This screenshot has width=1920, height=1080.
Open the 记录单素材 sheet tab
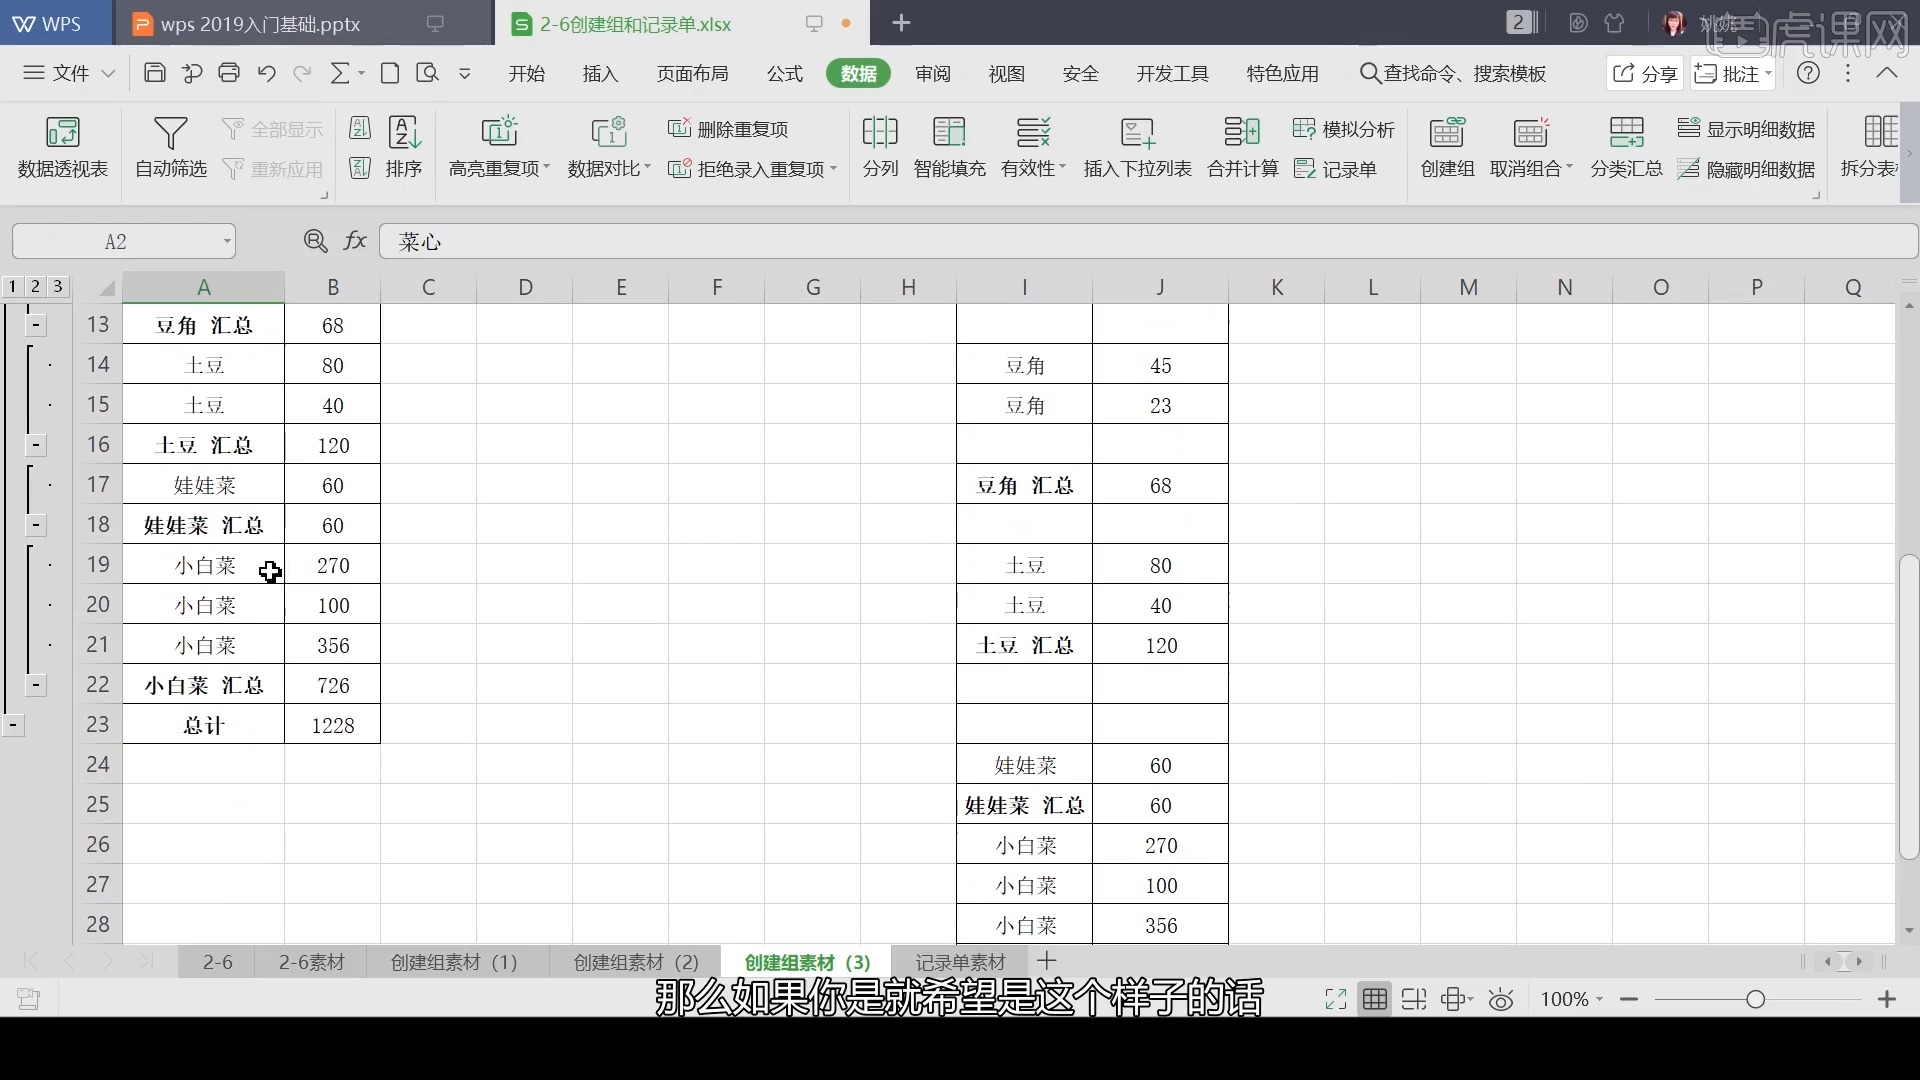click(959, 961)
